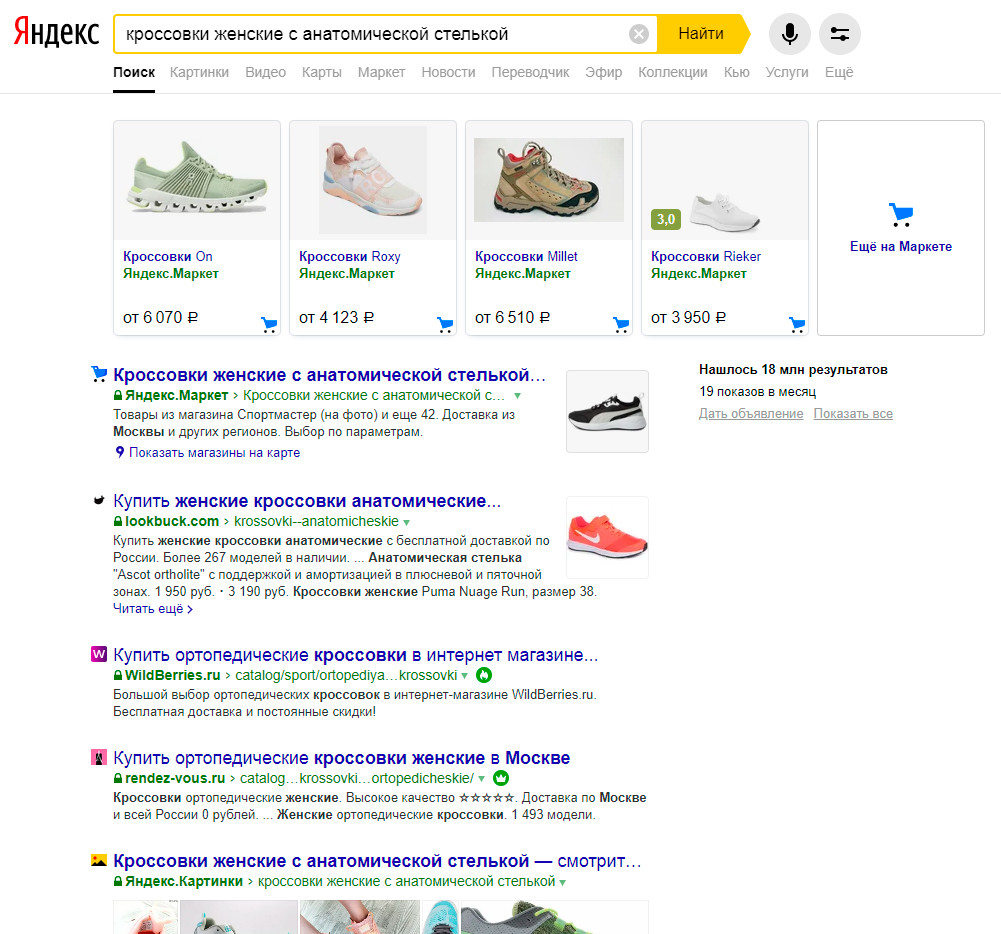This screenshot has width=1001, height=934.
Task: Open the Яндекс.Картинки result title
Action: click(377, 861)
